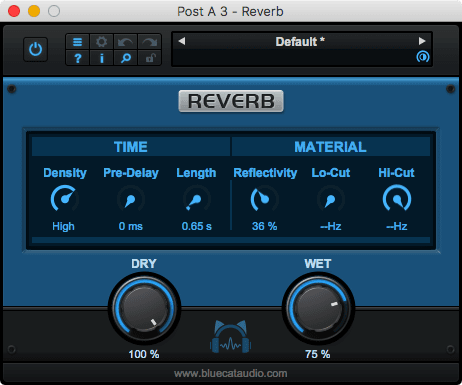Open the www.bluecataudio.com link

231,373
